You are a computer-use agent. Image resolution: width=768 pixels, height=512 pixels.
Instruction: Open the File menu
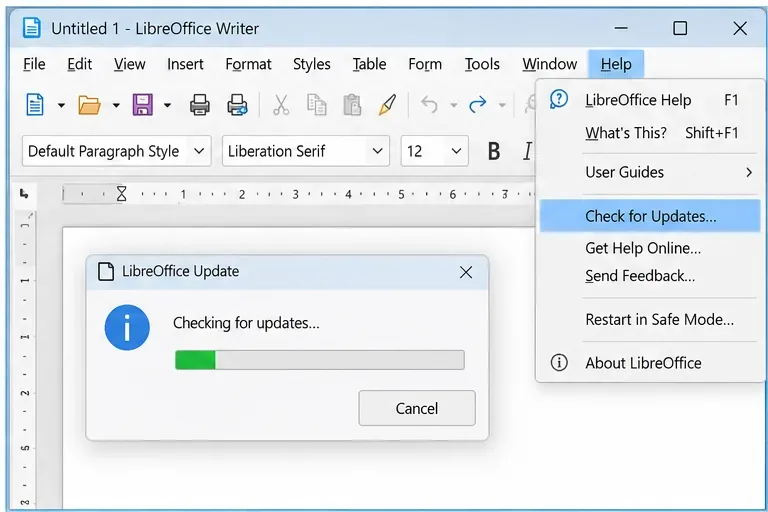[34, 64]
